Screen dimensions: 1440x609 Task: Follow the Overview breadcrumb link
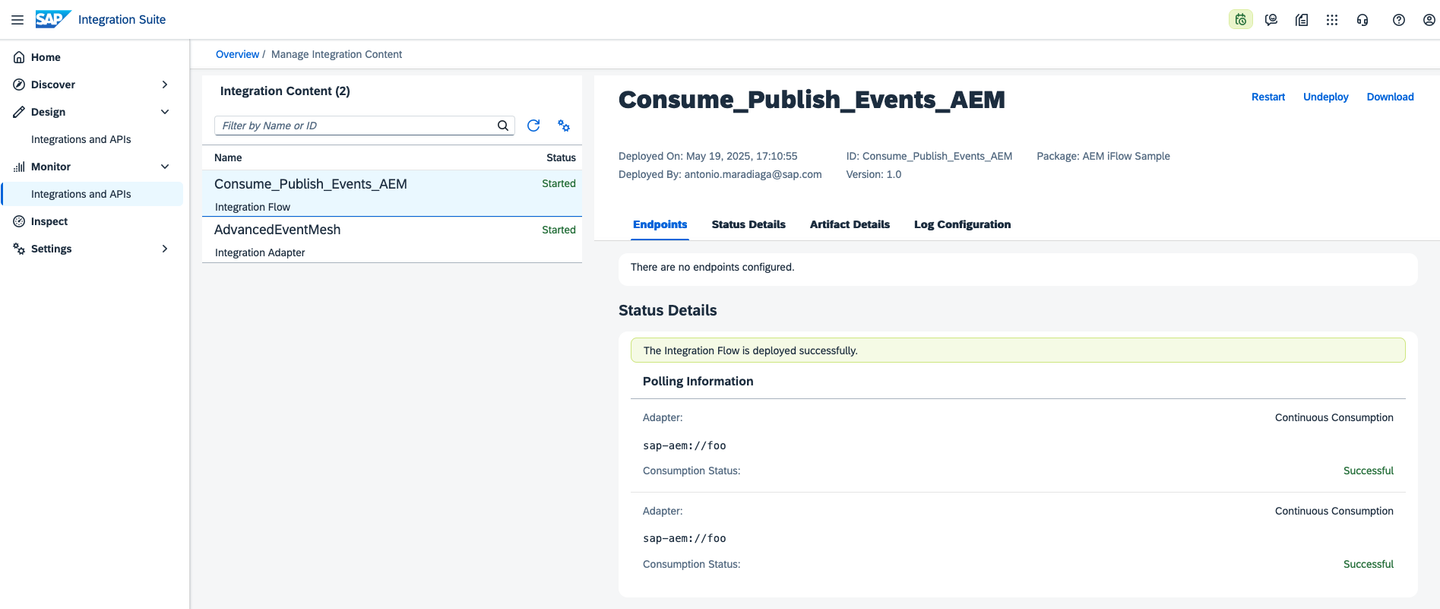237,55
